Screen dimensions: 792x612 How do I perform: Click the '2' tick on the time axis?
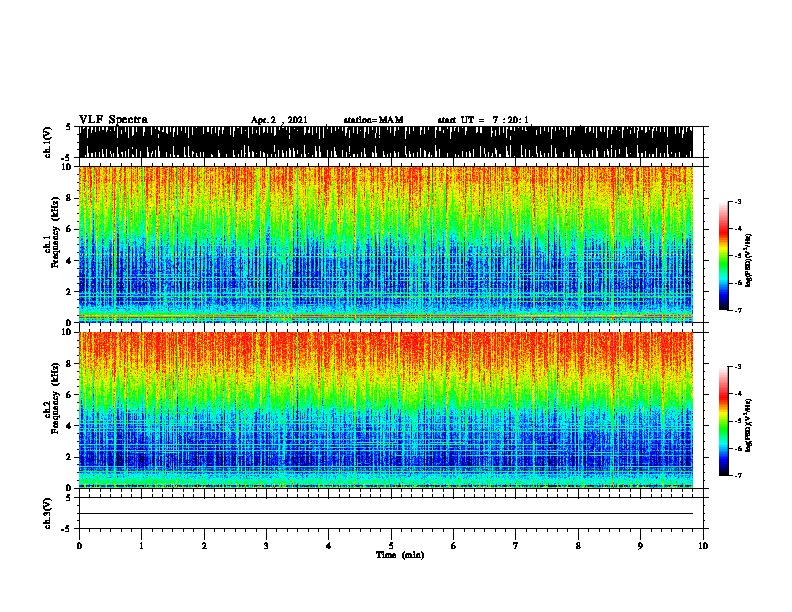(204, 546)
